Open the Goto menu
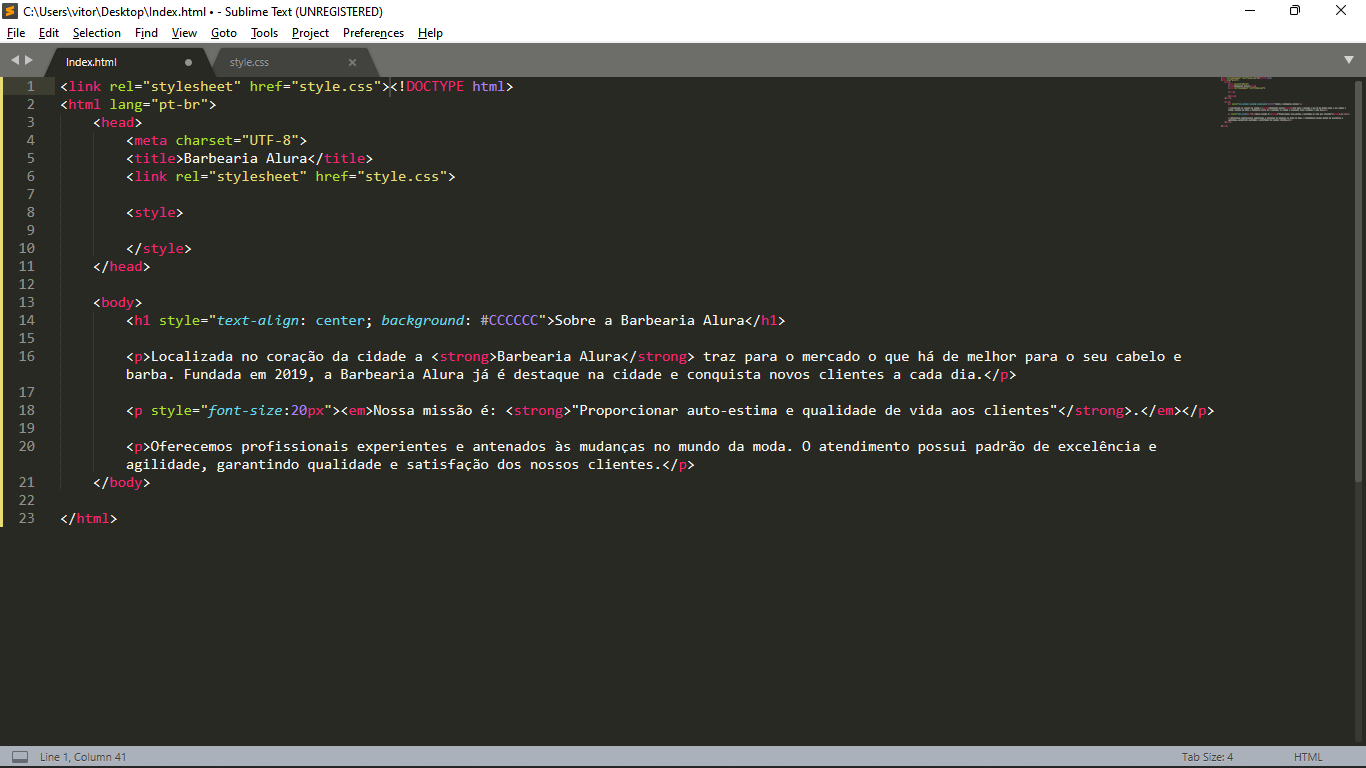1366x768 pixels. 224,33
